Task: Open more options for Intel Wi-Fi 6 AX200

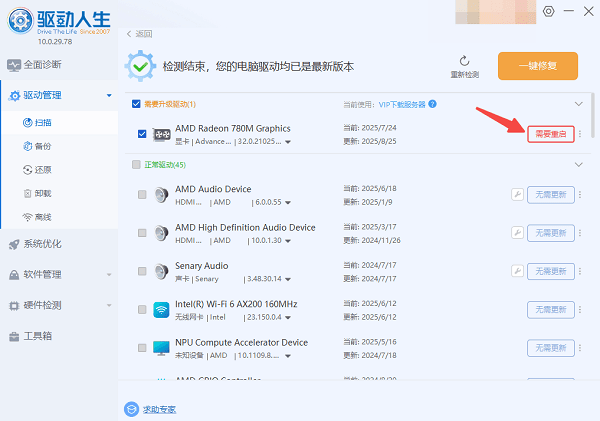Action: [580, 310]
